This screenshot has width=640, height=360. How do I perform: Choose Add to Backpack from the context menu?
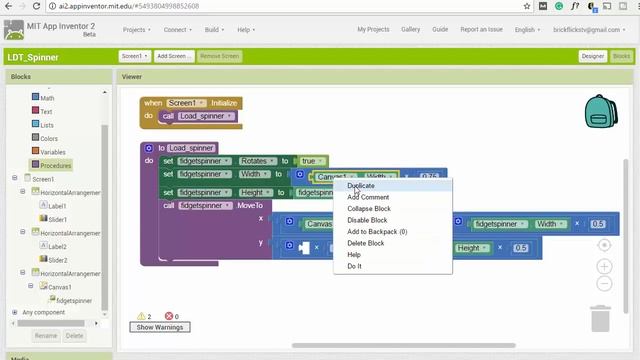(393, 231)
